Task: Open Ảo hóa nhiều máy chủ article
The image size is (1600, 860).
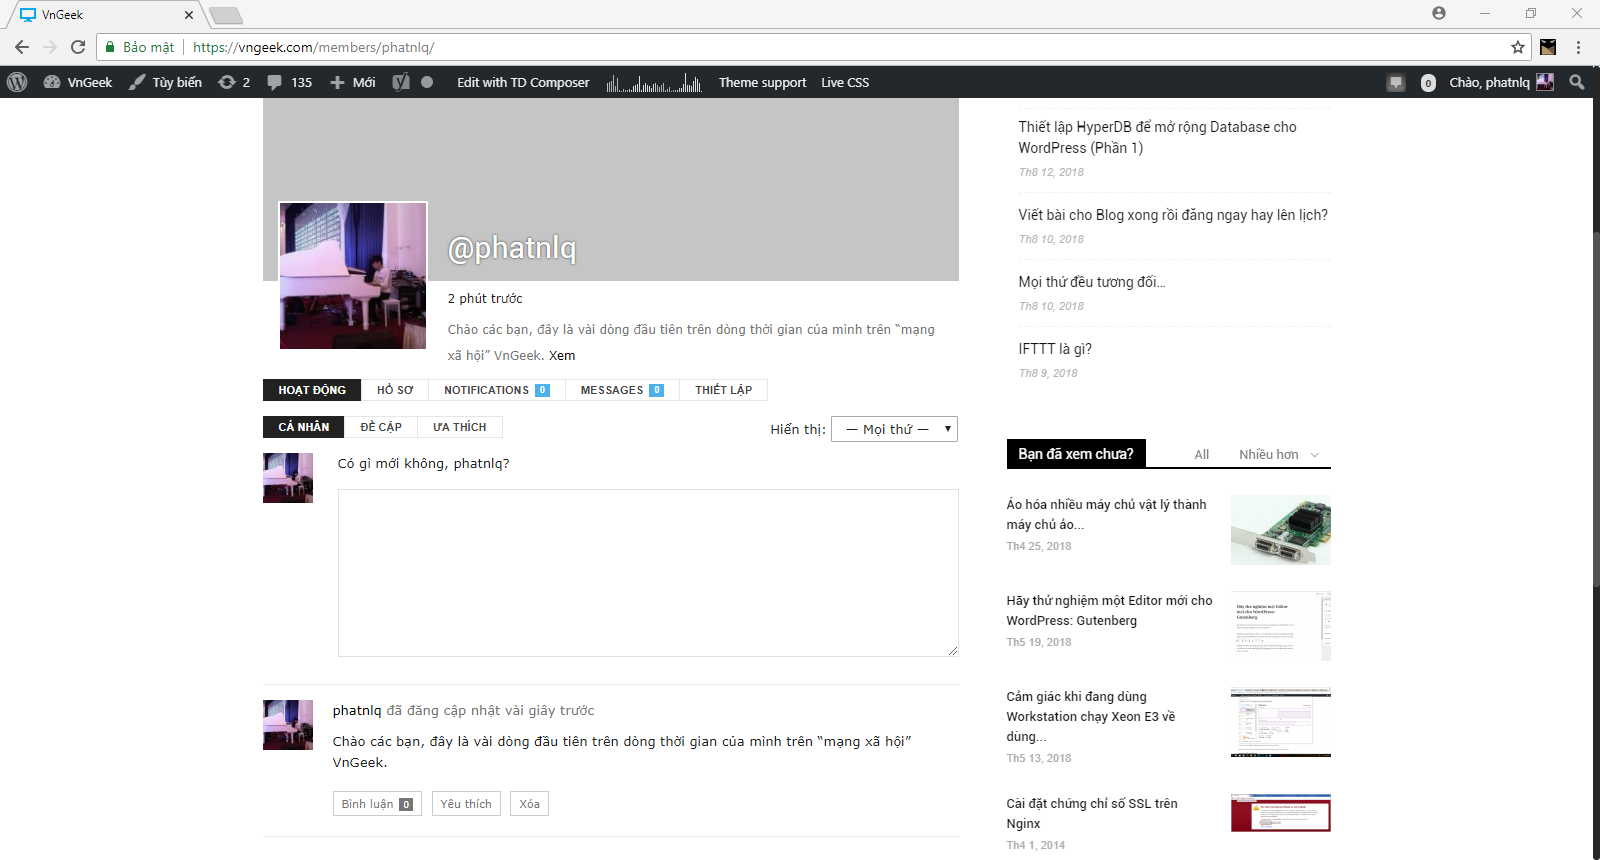Action: coord(1106,514)
